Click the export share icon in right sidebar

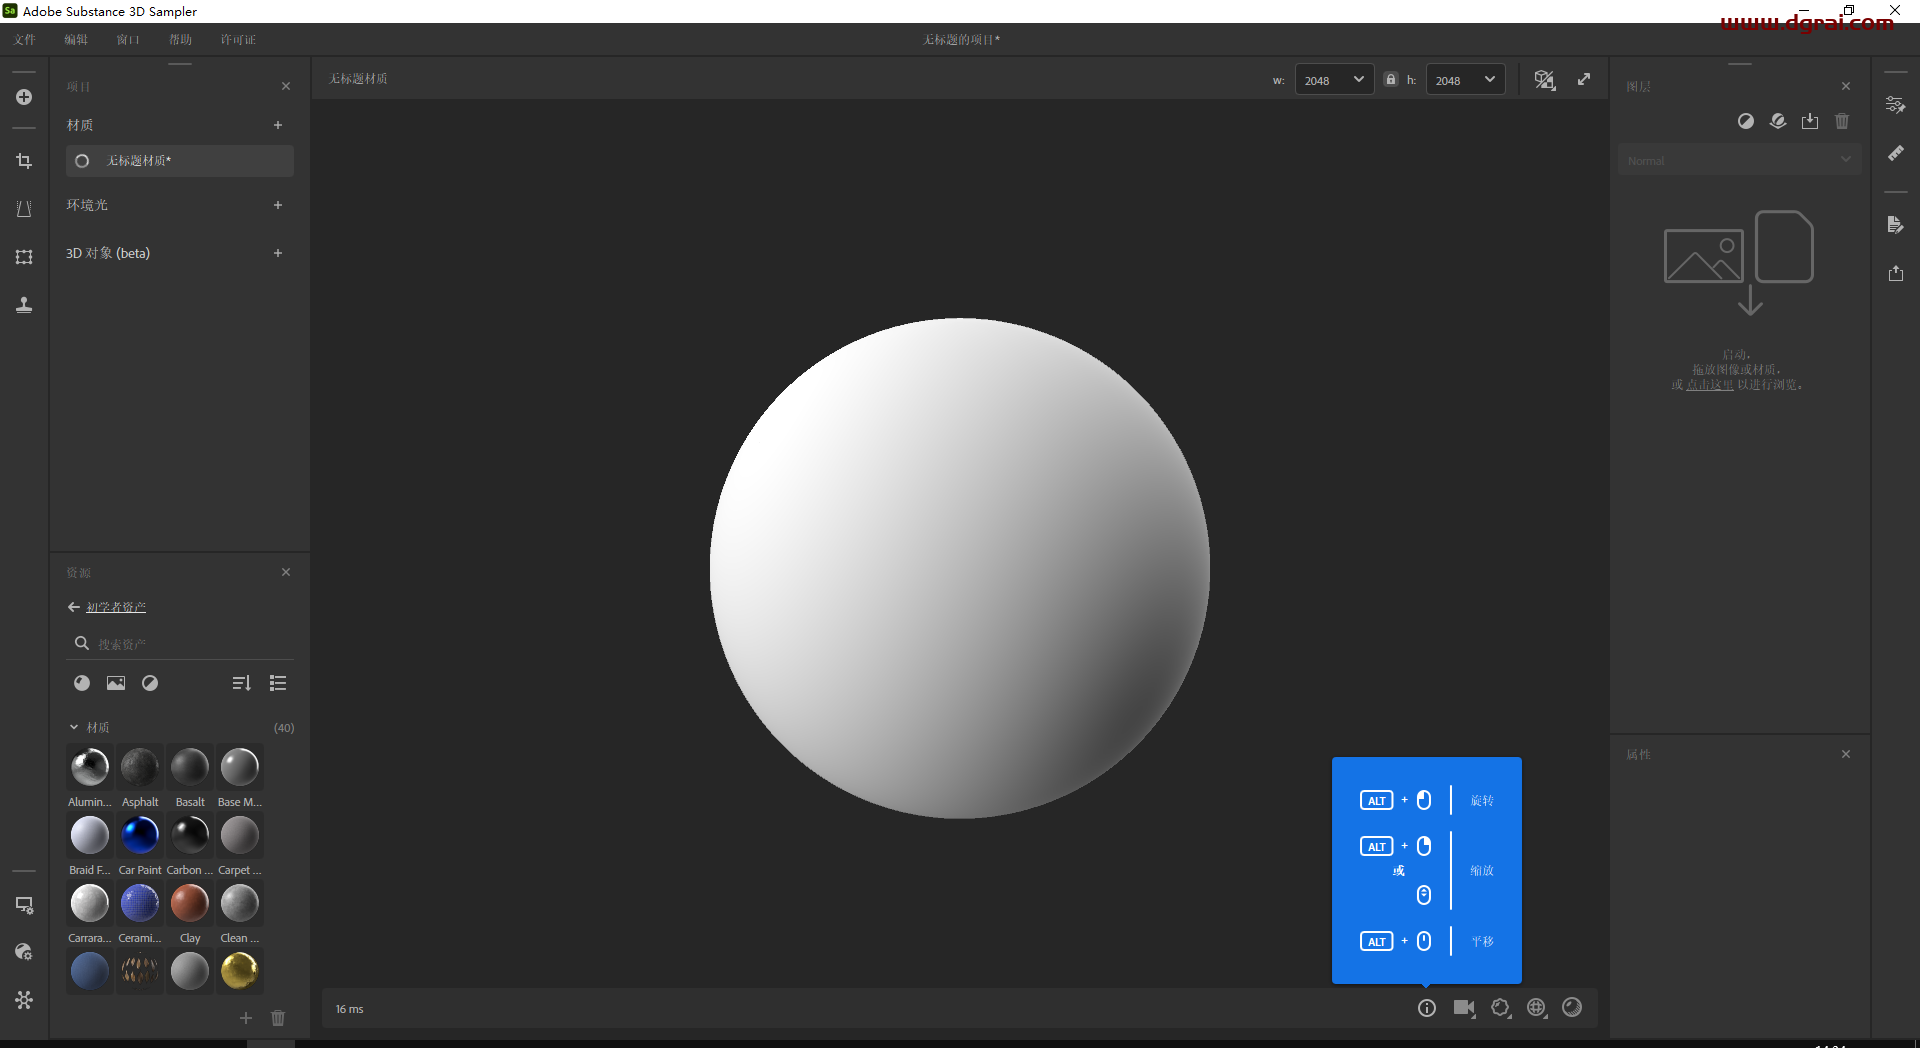tap(1895, 273)
